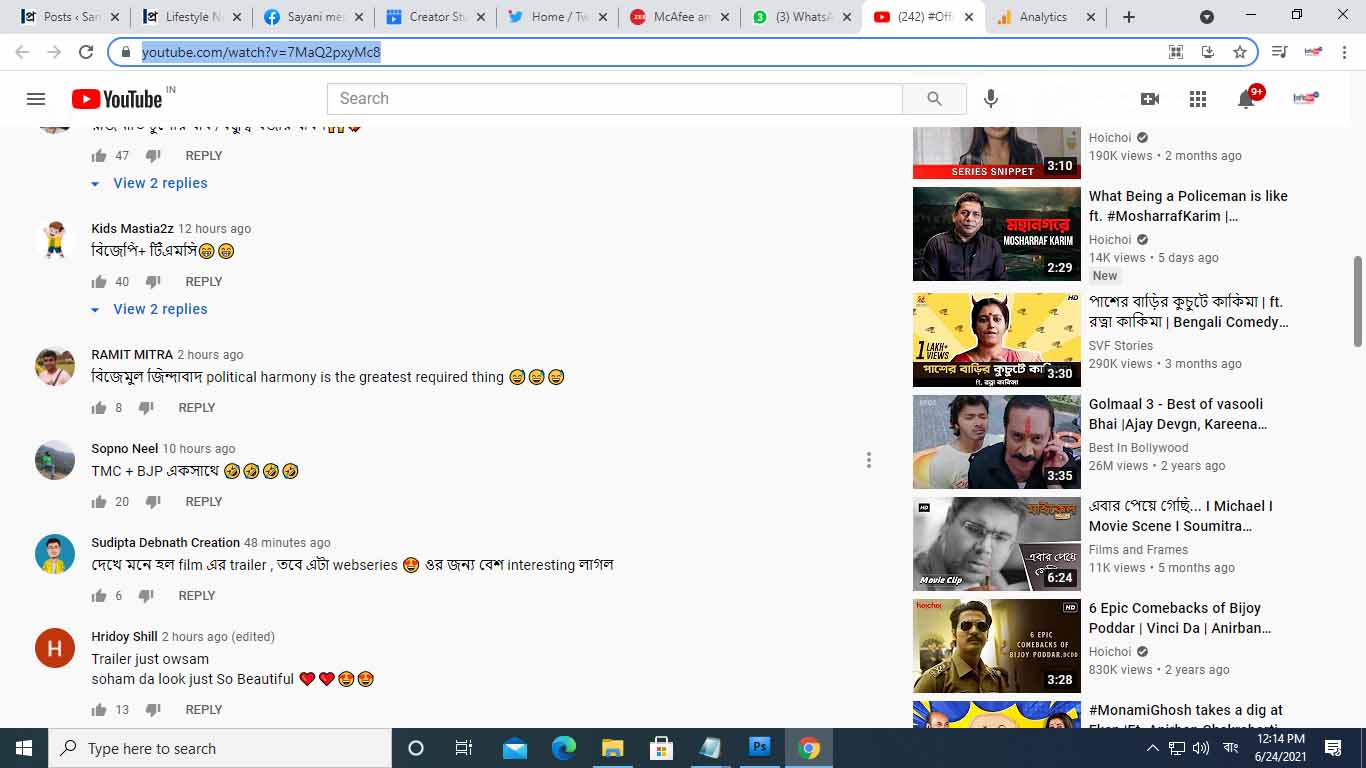Open the SVF Stories channel link
1366x768 pixels.
tap(1121, 346)
